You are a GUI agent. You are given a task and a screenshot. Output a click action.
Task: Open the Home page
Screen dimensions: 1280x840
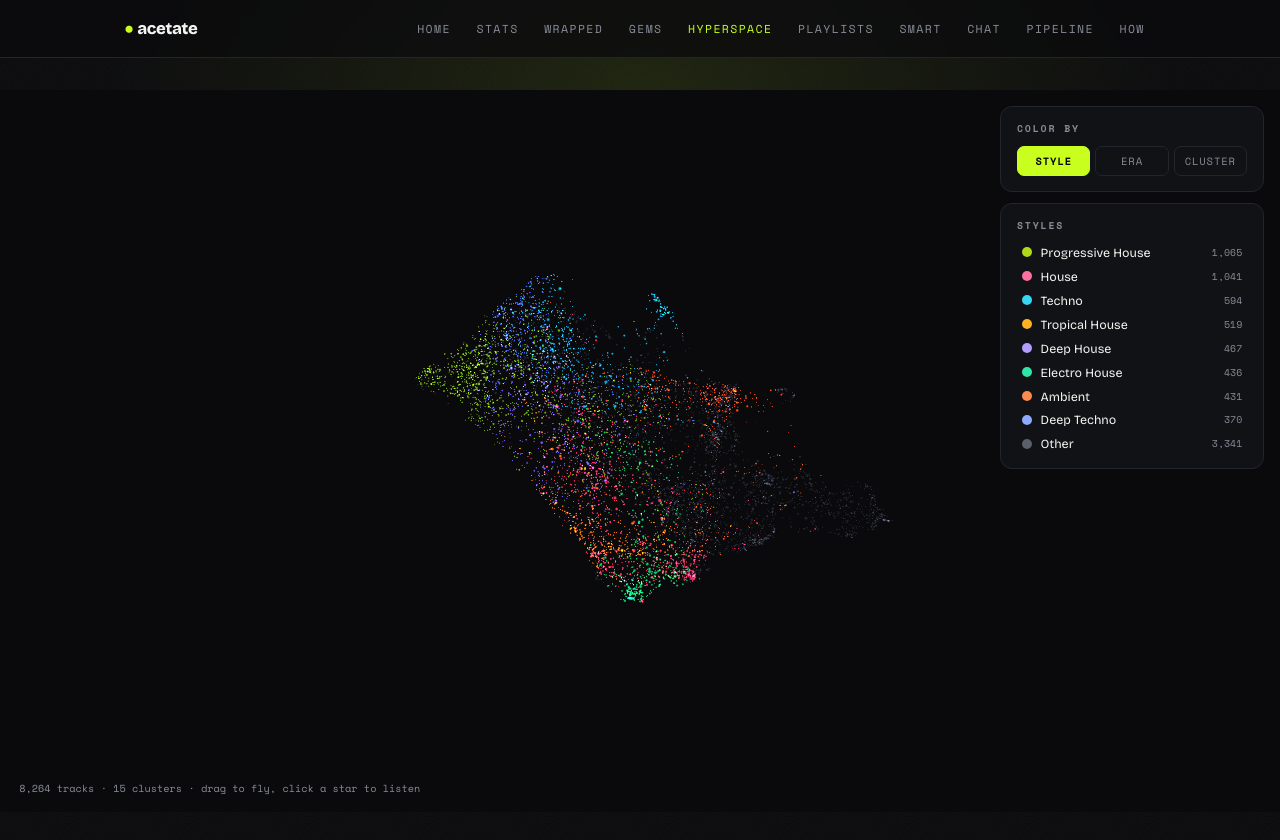point(434,29)
